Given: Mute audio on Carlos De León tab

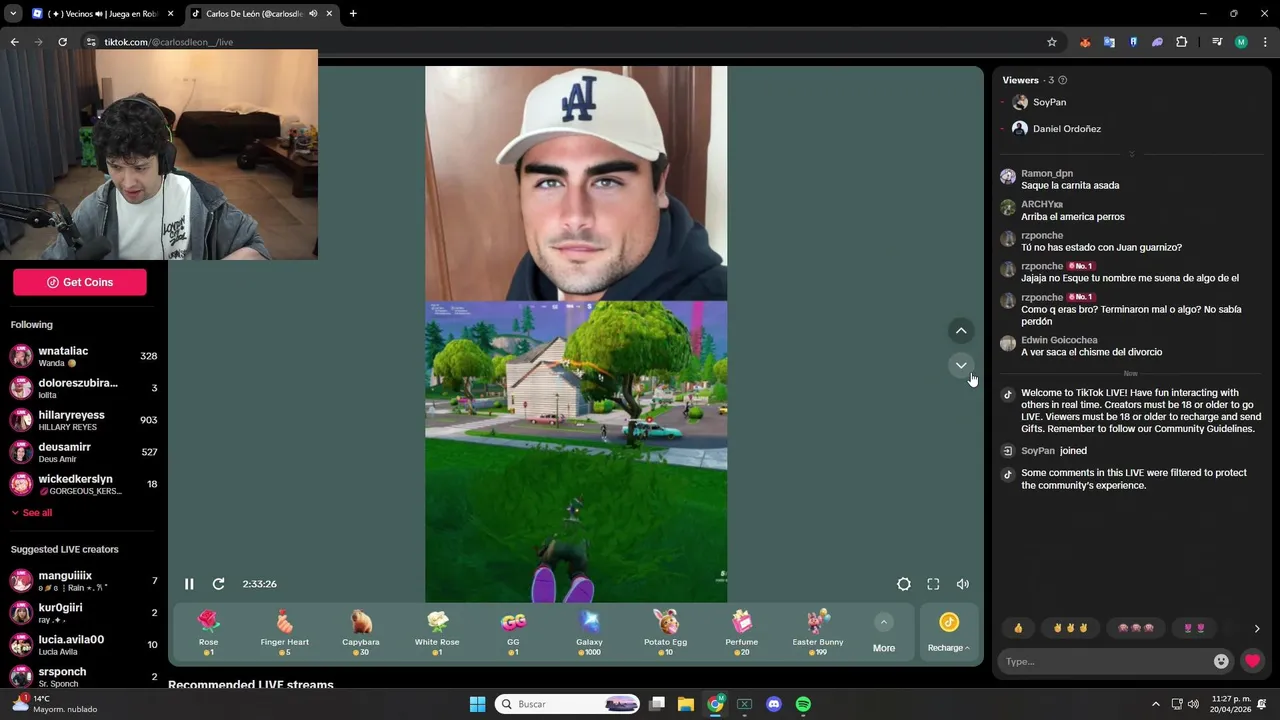Looking at the screenshot, I should [314, 14].
